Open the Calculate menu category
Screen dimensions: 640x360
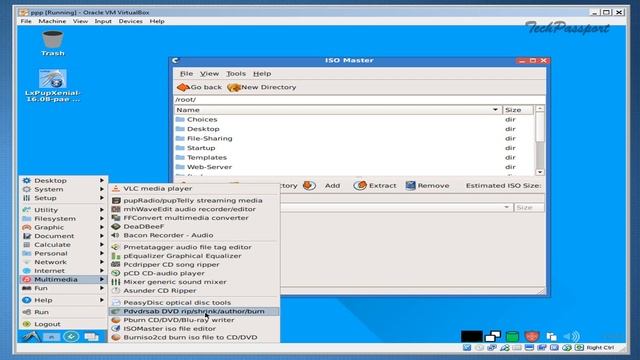tap(63, 245)
